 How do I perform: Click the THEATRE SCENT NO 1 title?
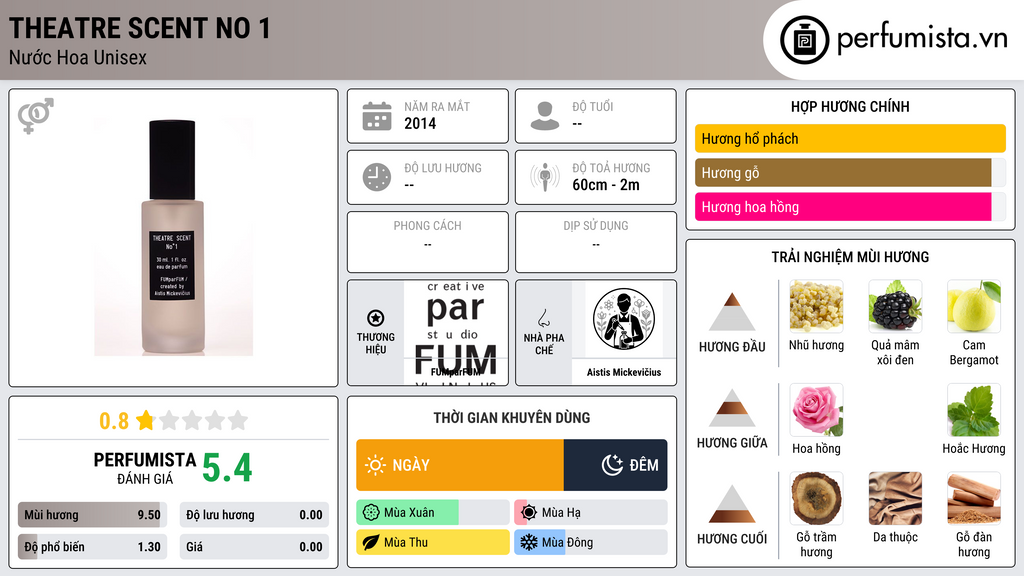[x=139, y=28]
